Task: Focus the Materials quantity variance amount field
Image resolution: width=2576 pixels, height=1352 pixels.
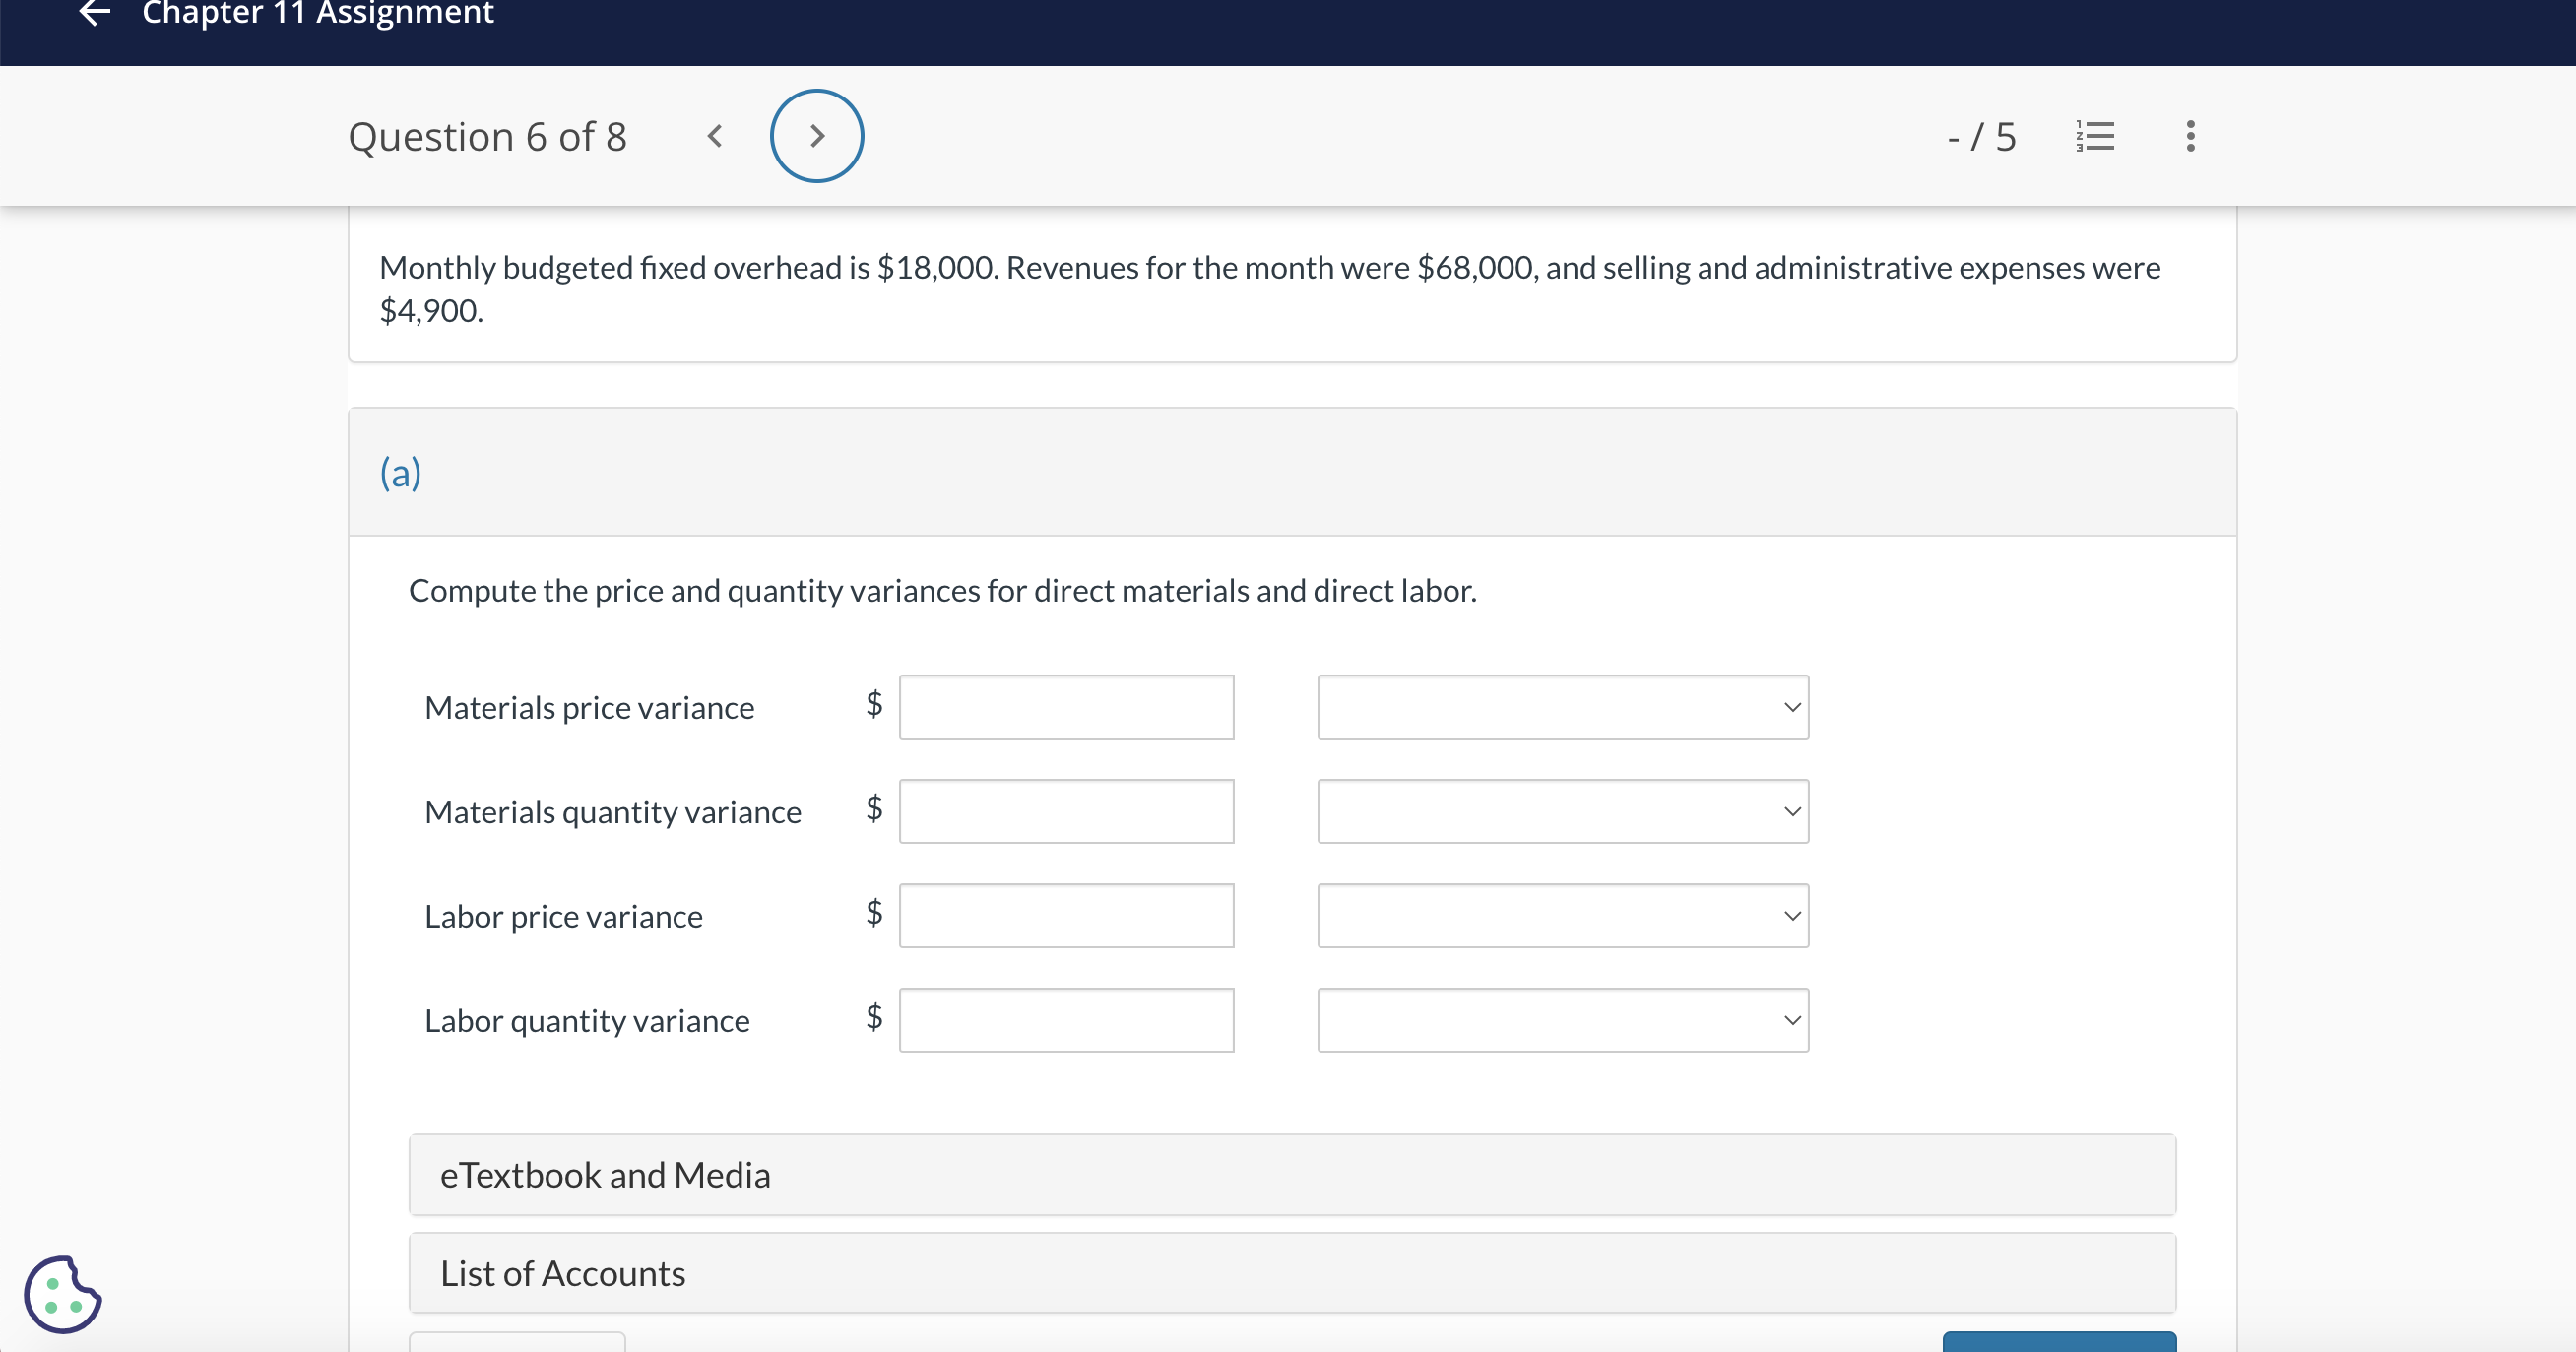Action: [1066, 811]
